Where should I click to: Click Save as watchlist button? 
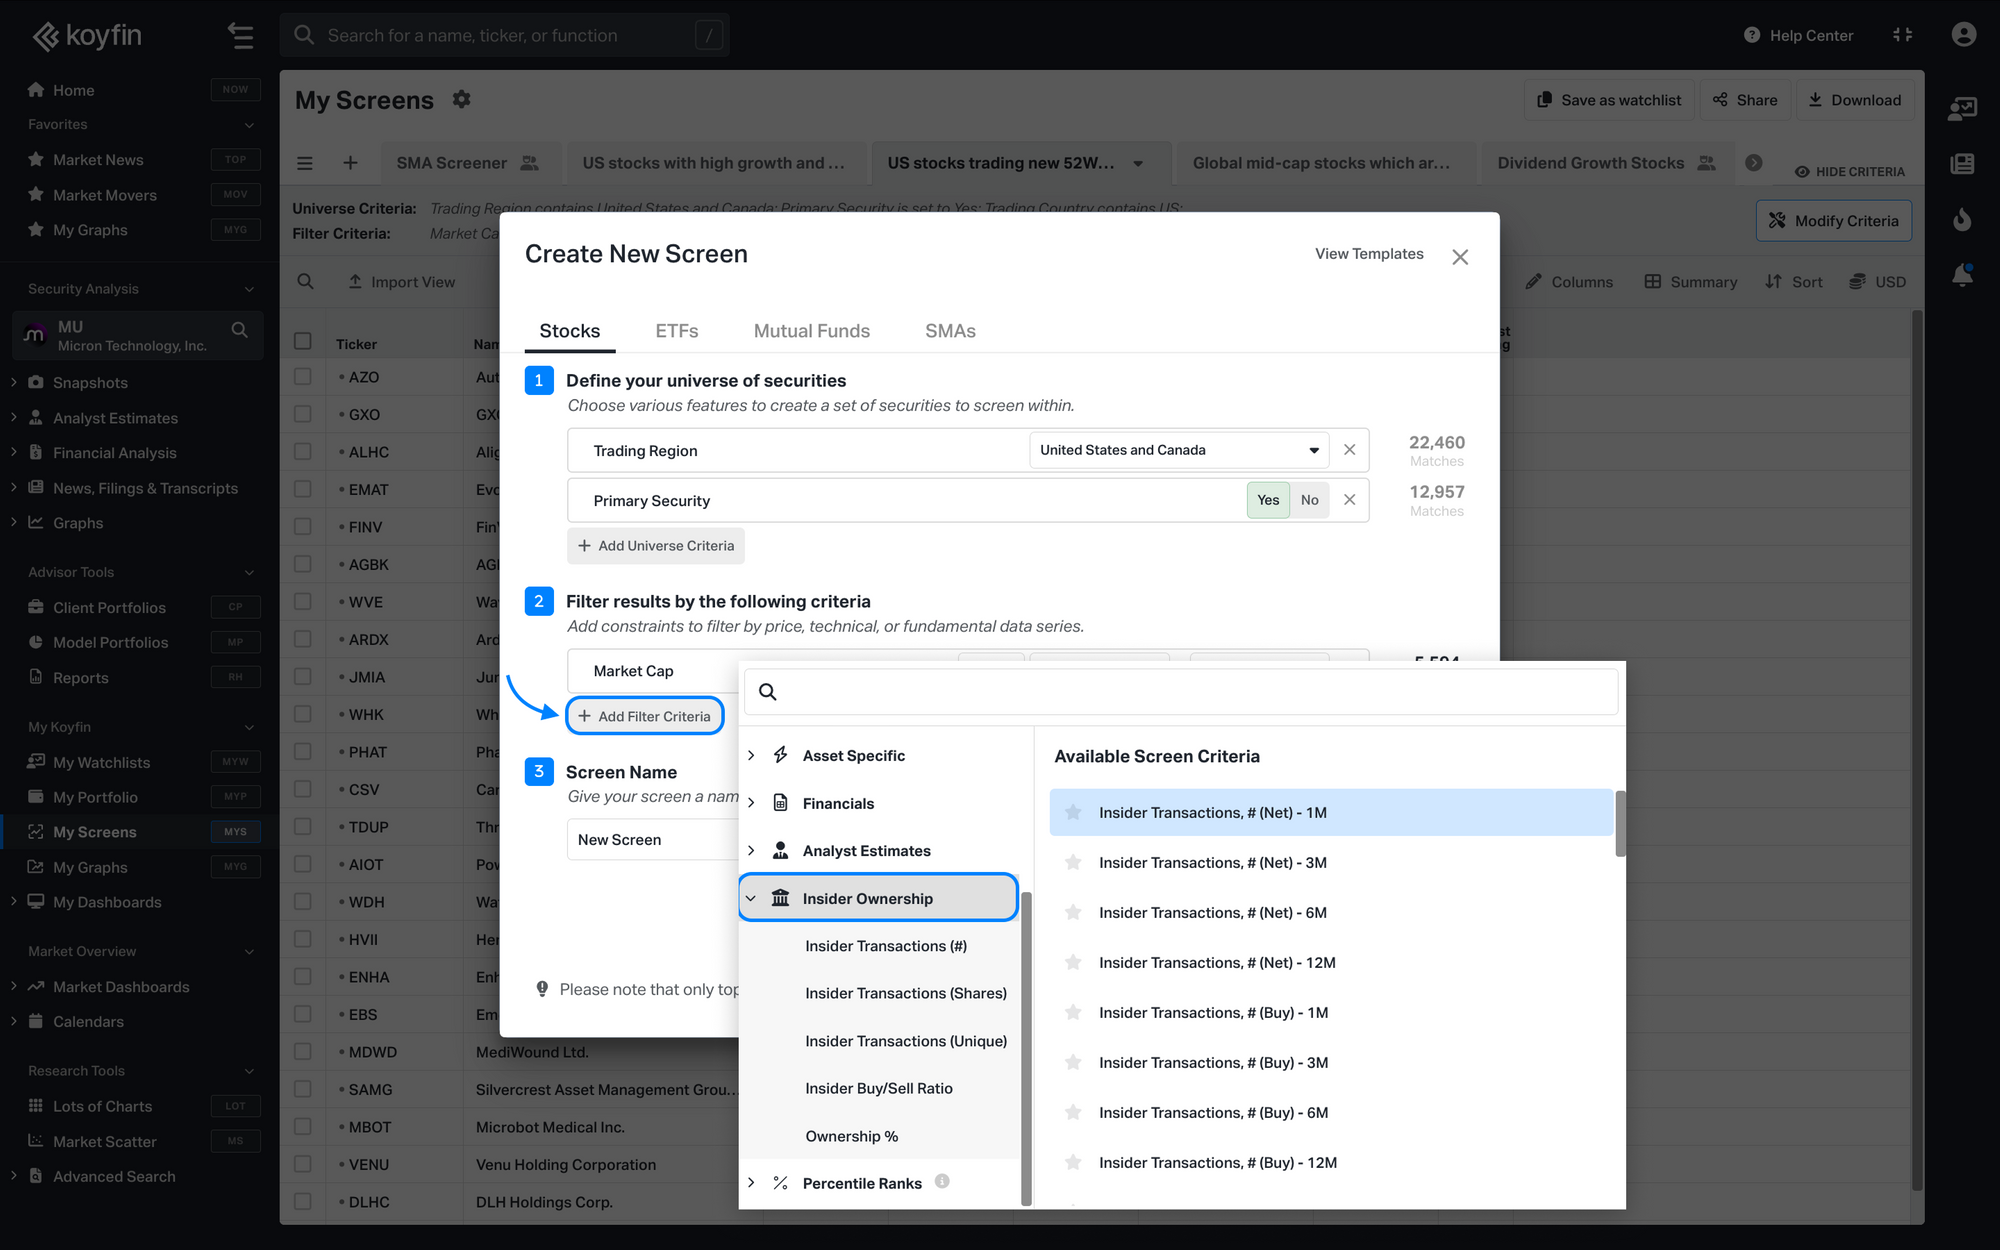(1609, 100)
